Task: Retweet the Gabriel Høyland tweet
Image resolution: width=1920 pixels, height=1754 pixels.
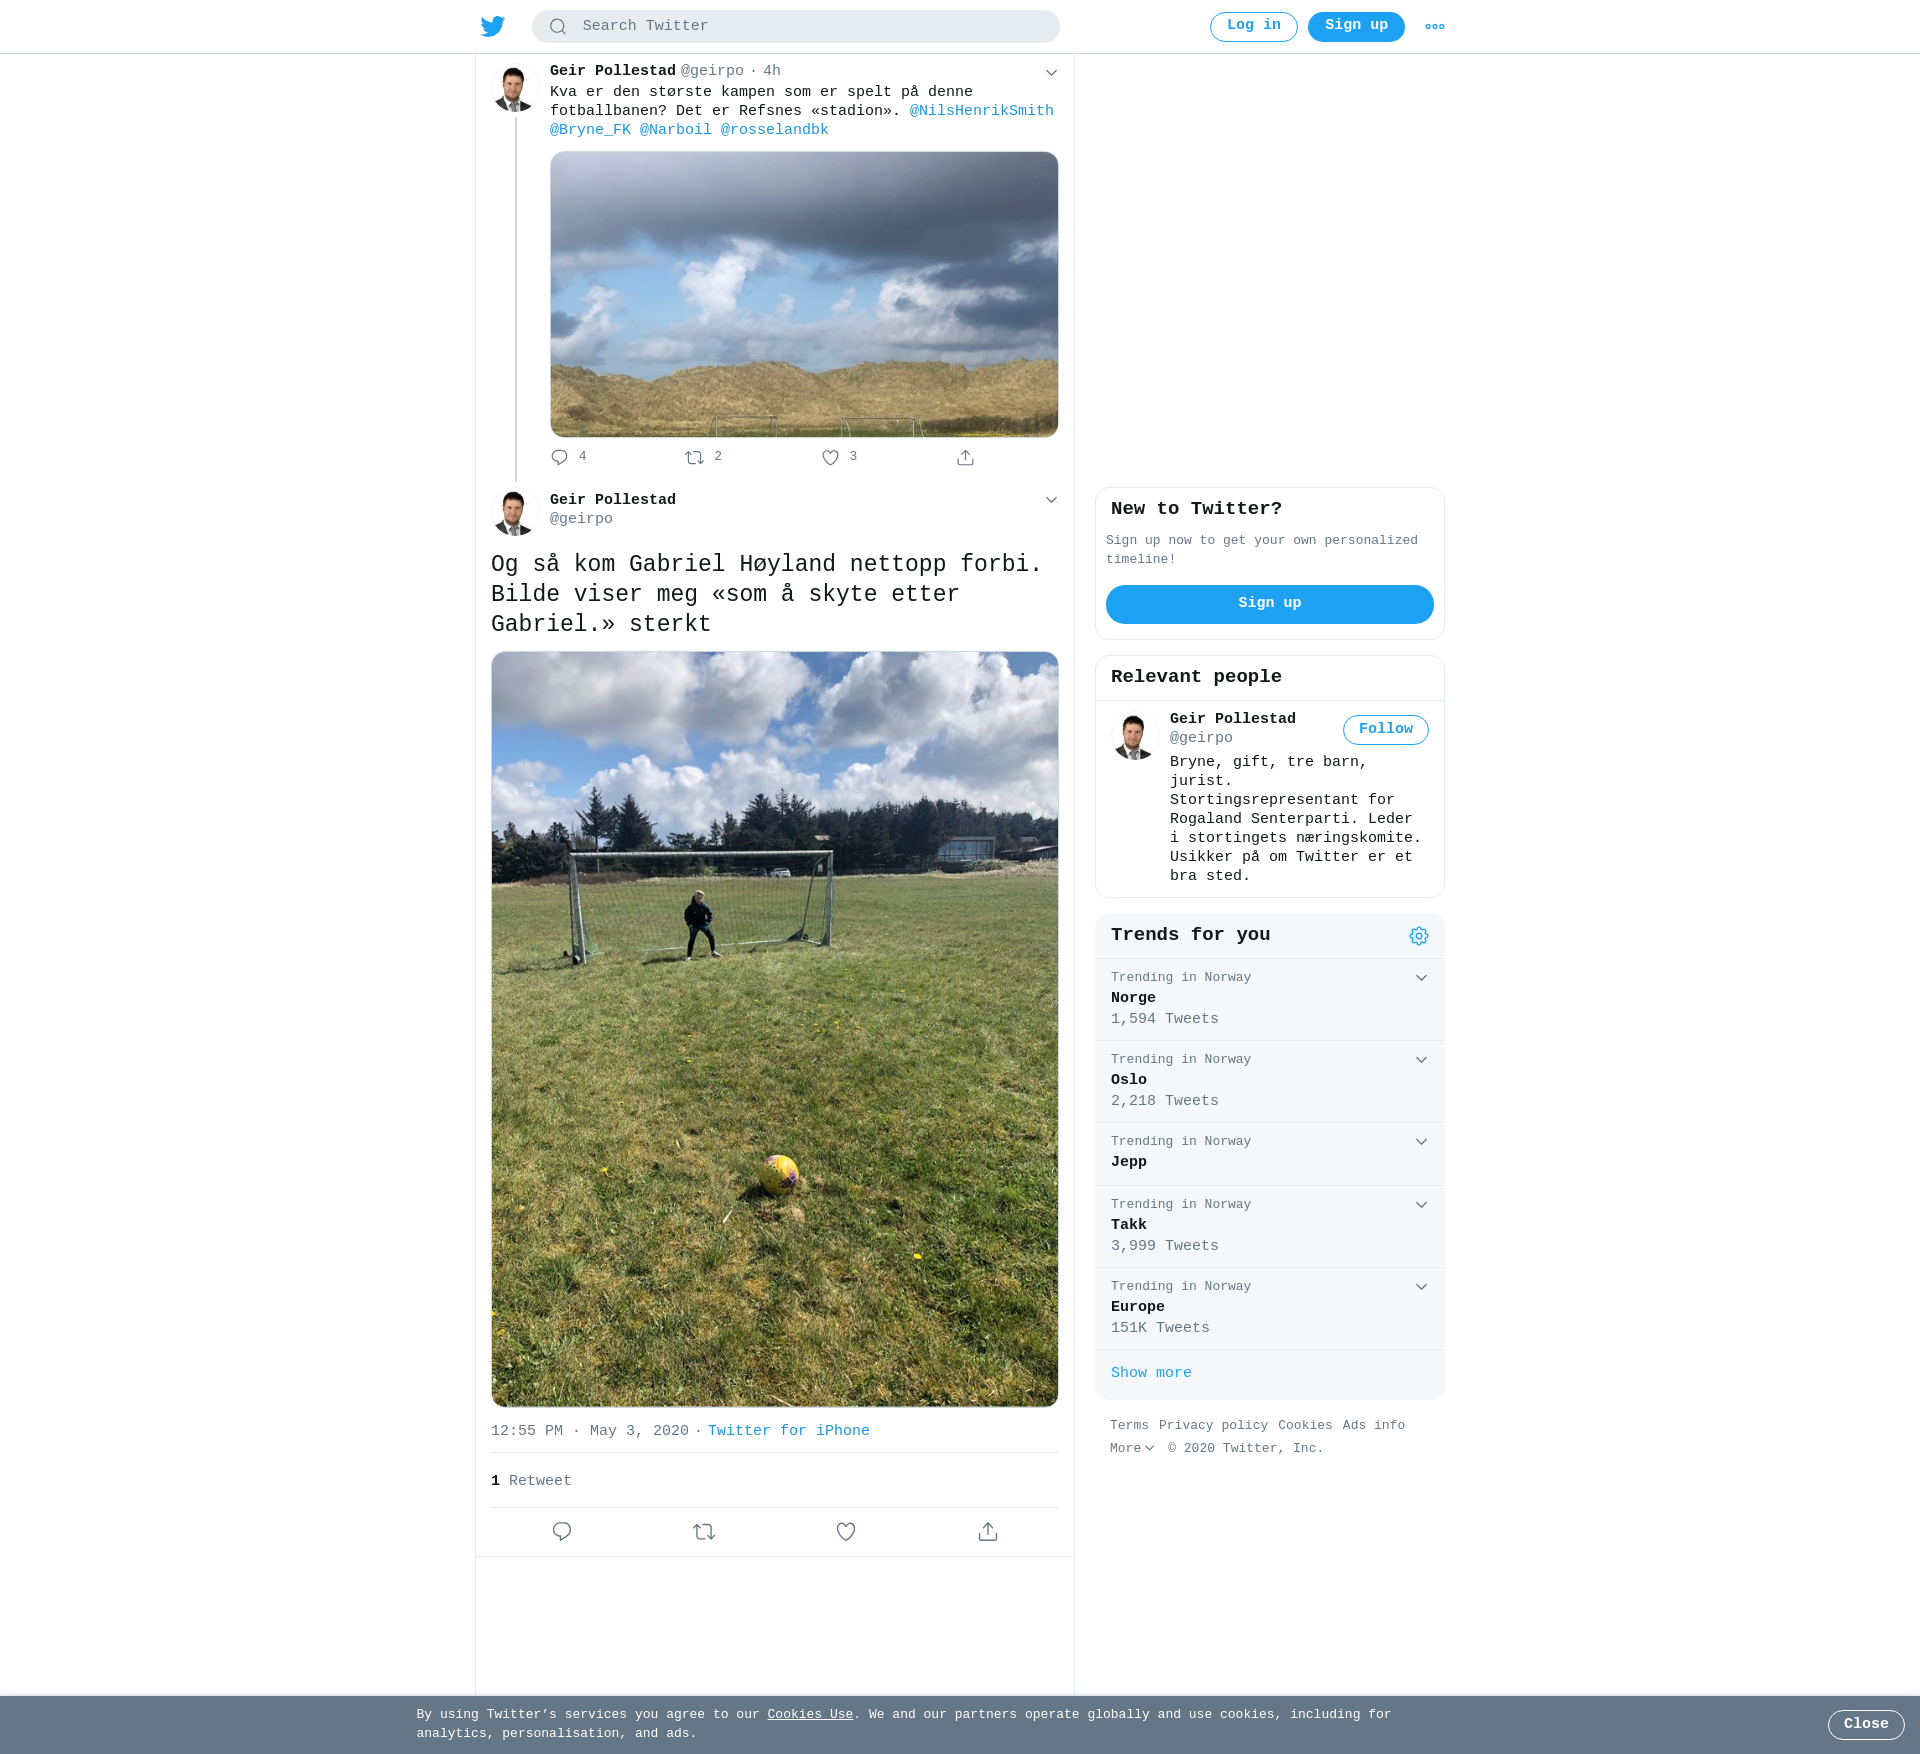Action: (704, 1531)
